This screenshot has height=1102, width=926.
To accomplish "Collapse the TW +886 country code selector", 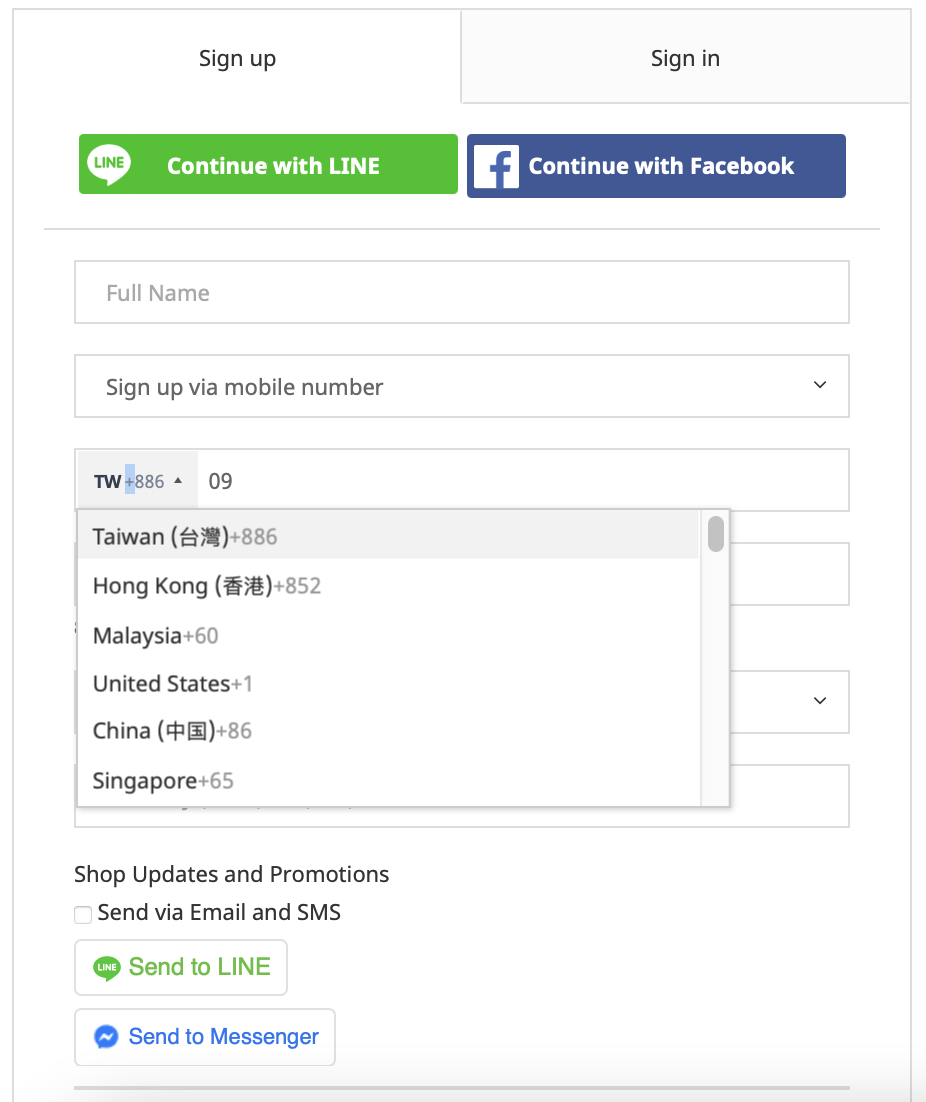I will click(x=138, y=481).
